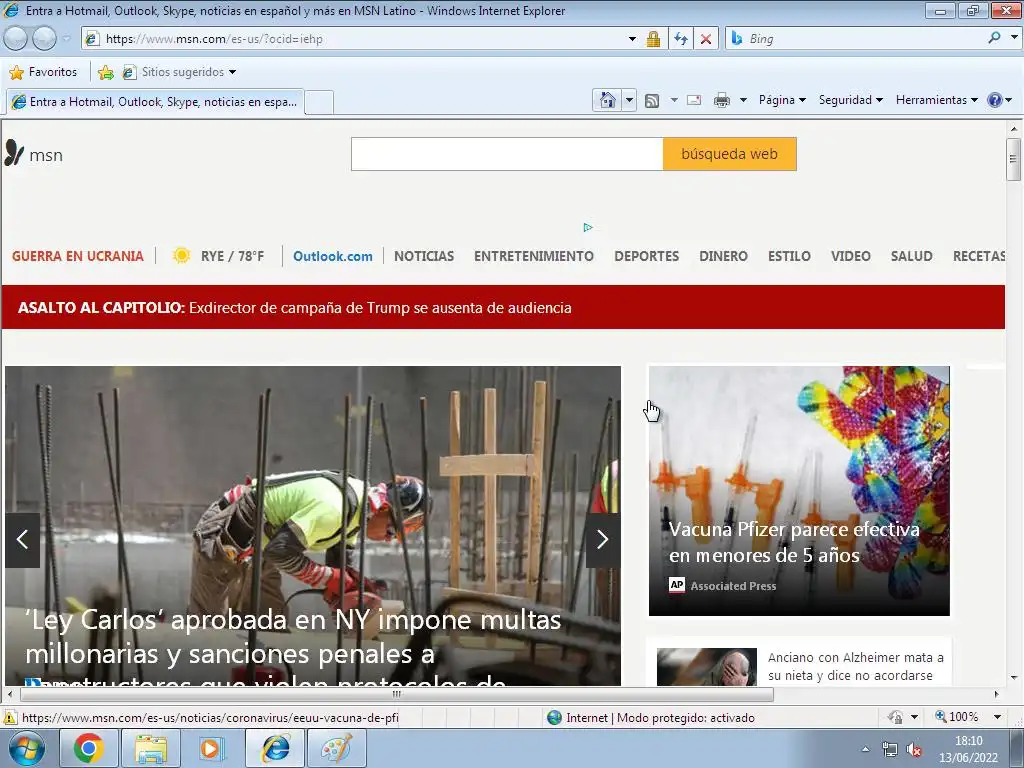
Task: Open recent pages dropdown beside Forward button
Action: click(x=67, y=39)
